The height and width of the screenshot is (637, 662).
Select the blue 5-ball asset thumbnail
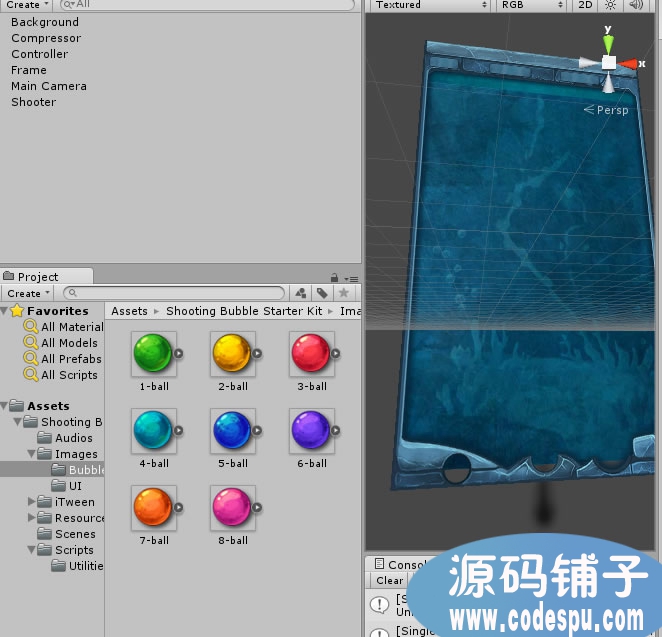232,430
